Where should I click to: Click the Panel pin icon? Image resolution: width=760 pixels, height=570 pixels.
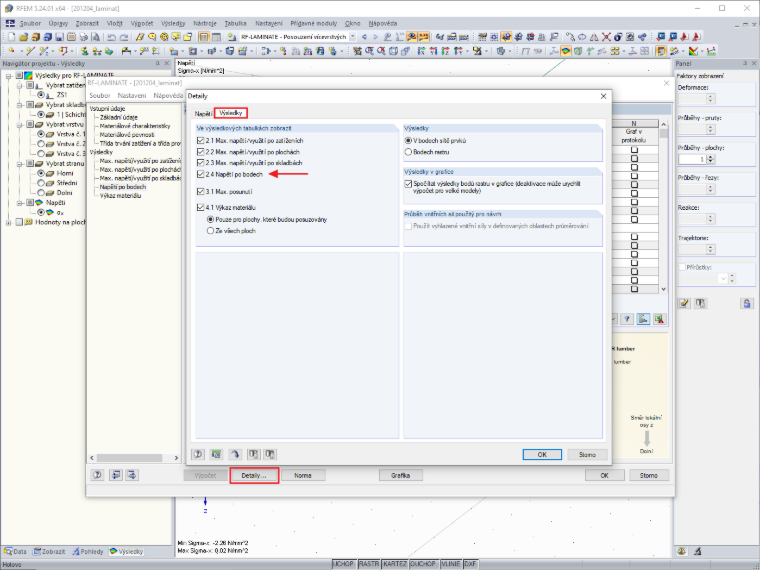[745, 63]
